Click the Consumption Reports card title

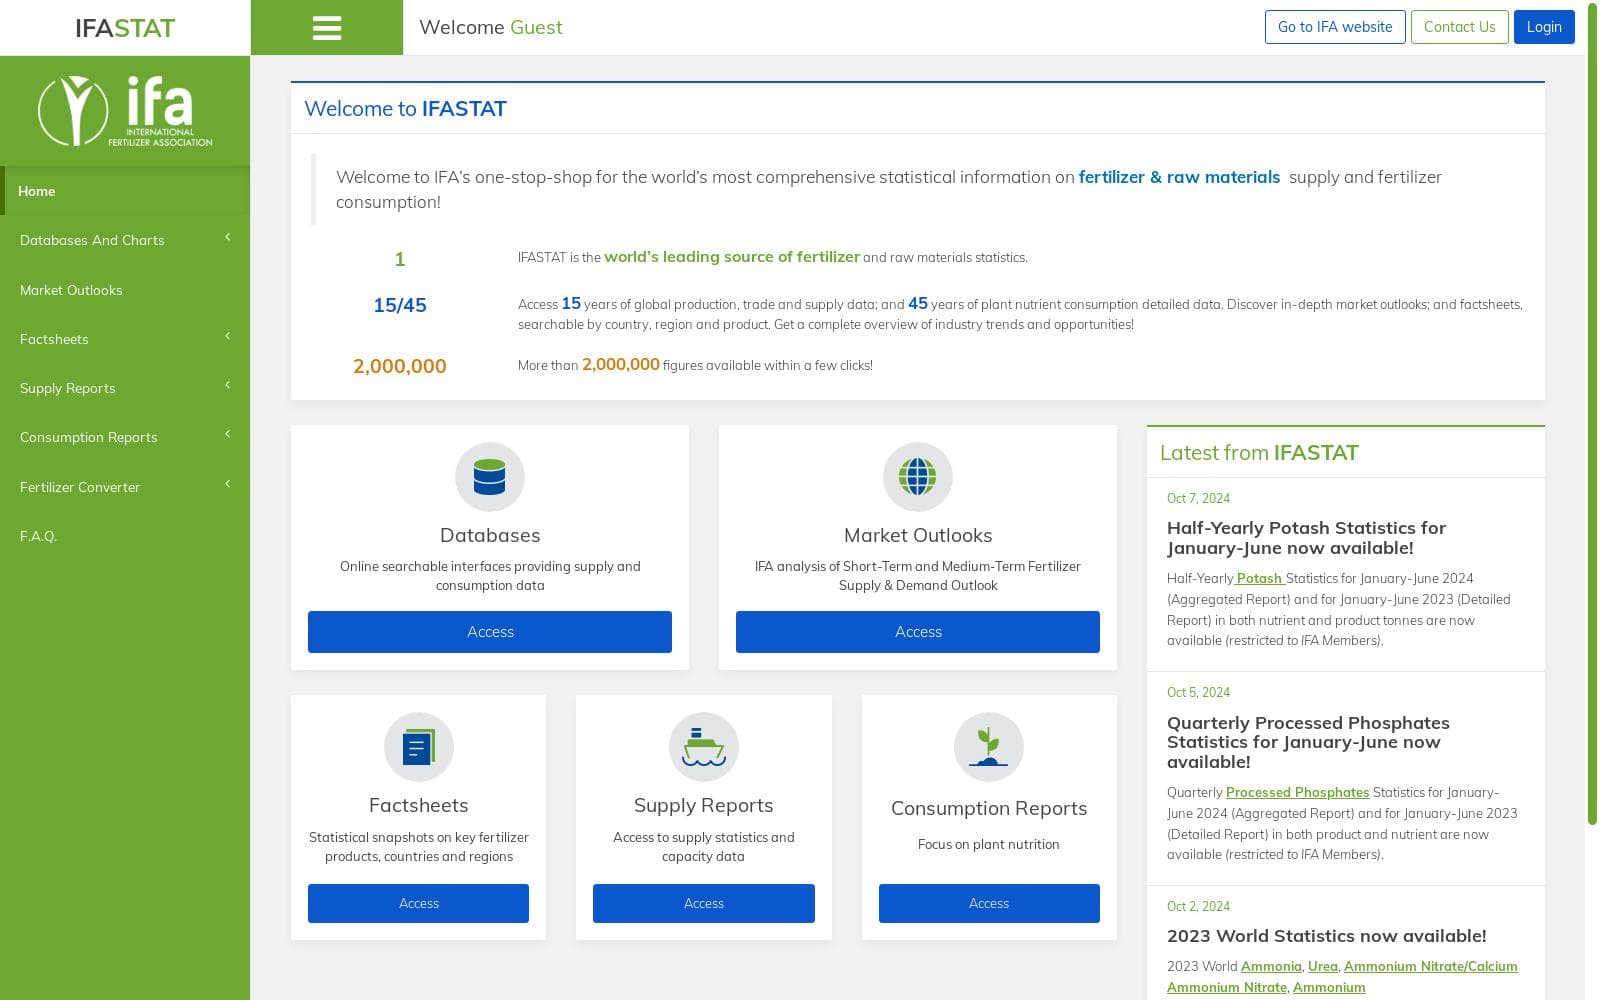(x=989, y=808)
